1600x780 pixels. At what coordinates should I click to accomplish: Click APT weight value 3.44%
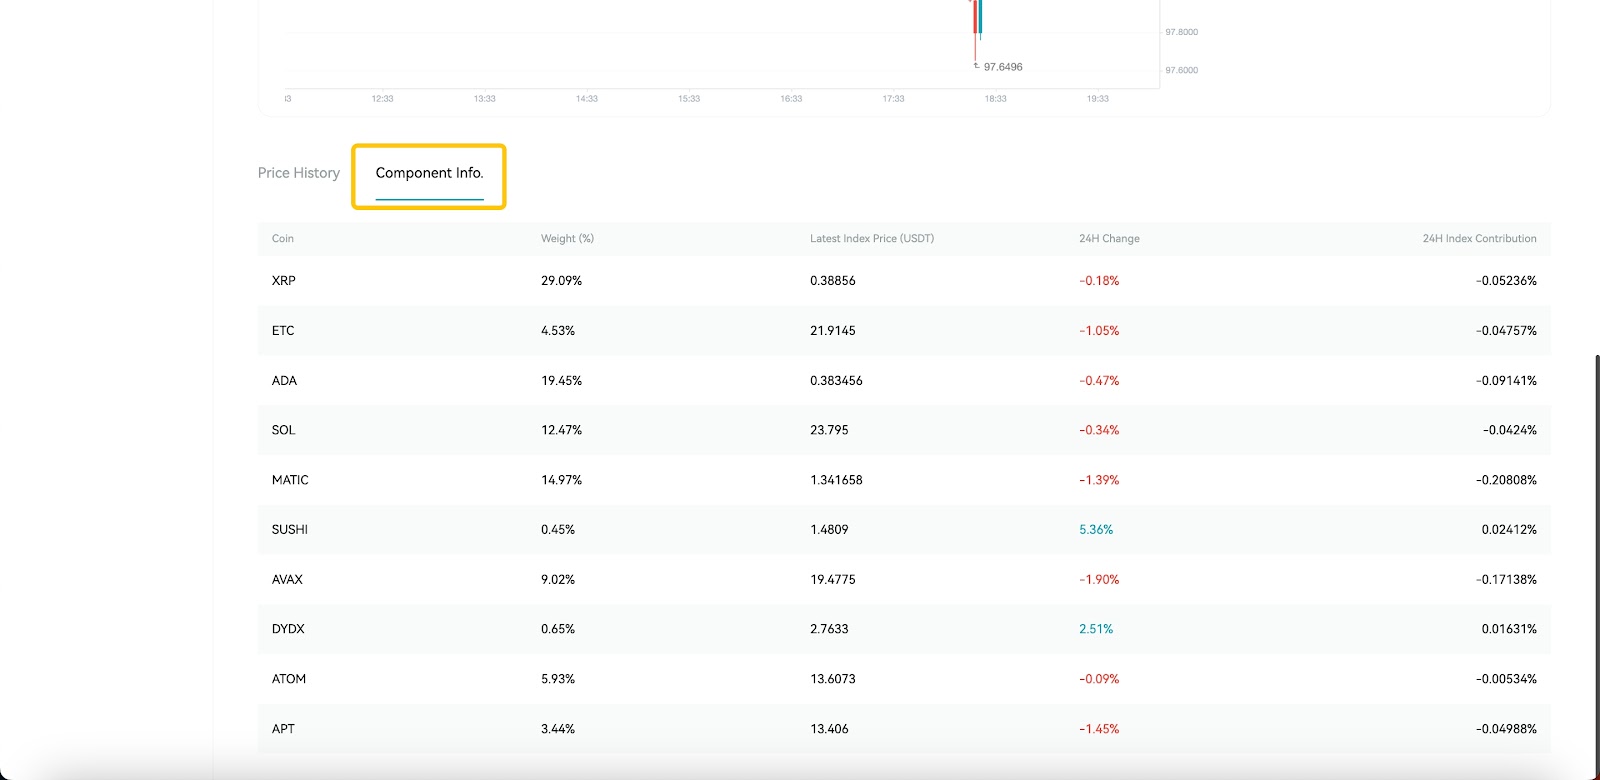[x=558, y=729]
